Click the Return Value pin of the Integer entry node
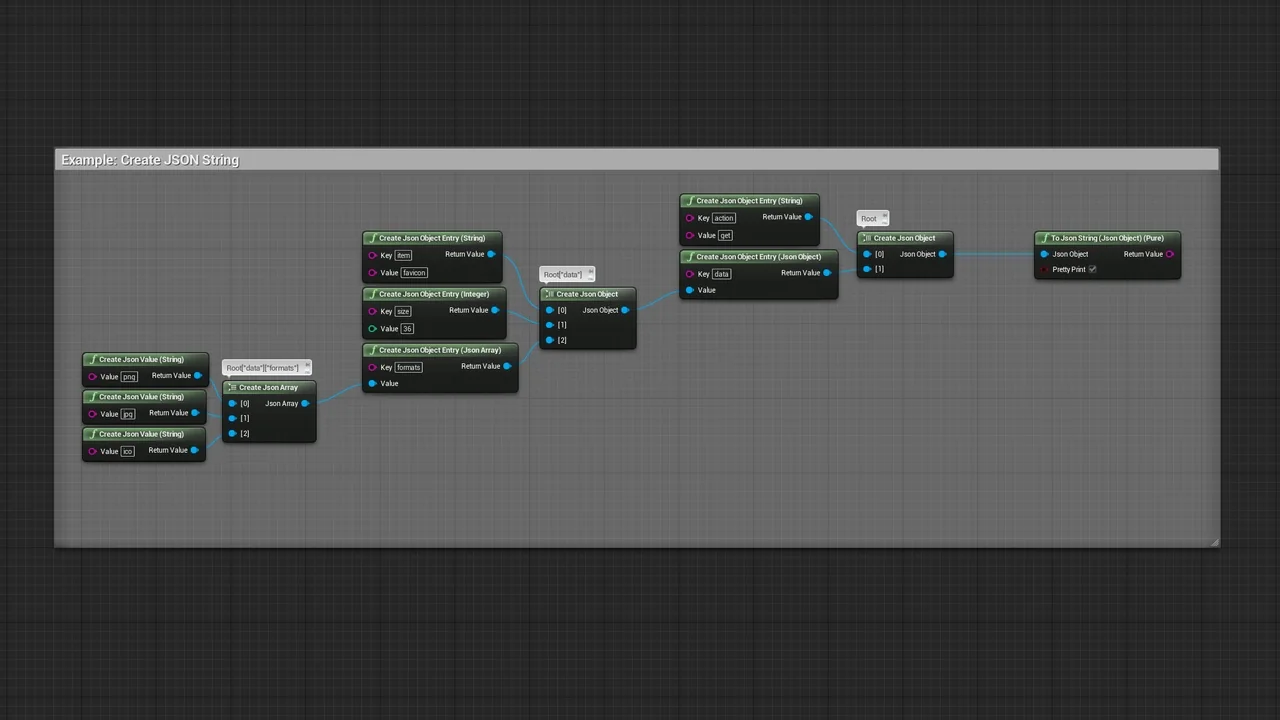1280x720 pixels. pyautogui.click(x=494, y=310)
